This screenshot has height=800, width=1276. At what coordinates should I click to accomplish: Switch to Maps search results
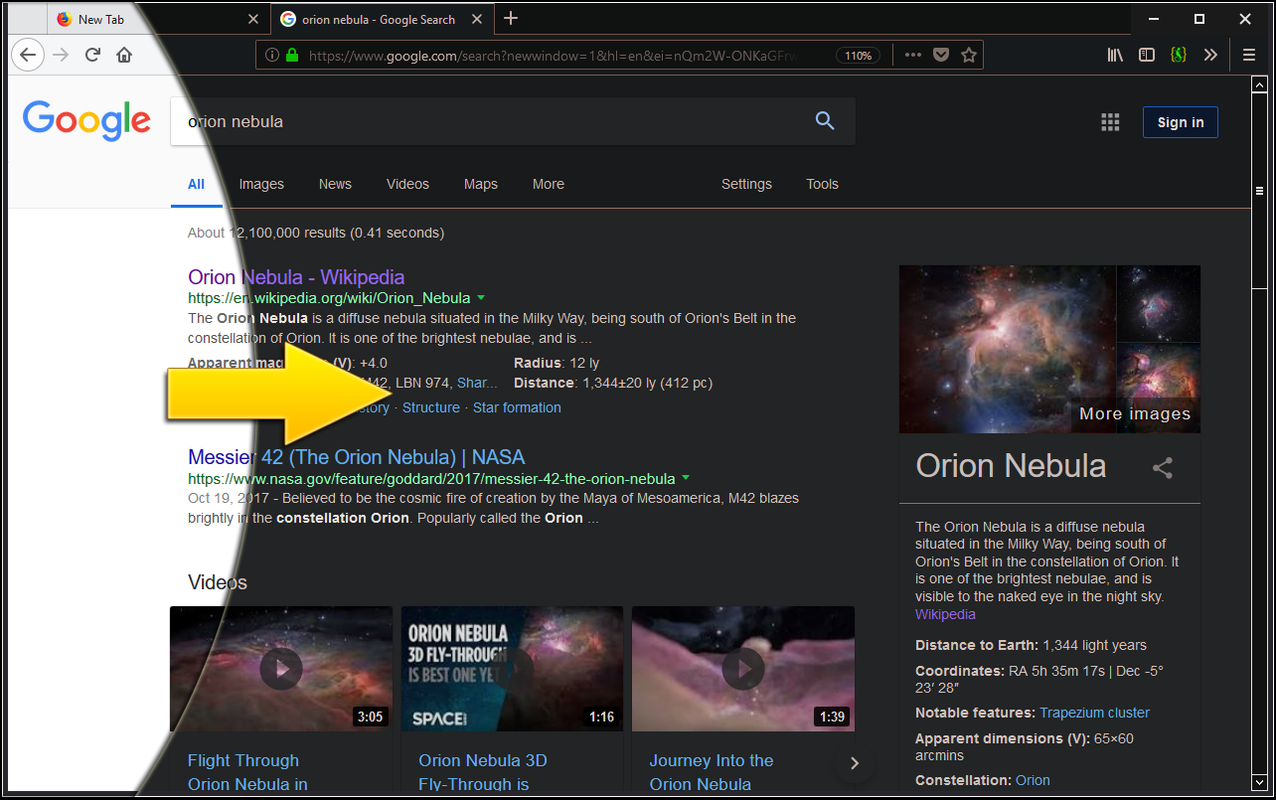tap(481, 184)
